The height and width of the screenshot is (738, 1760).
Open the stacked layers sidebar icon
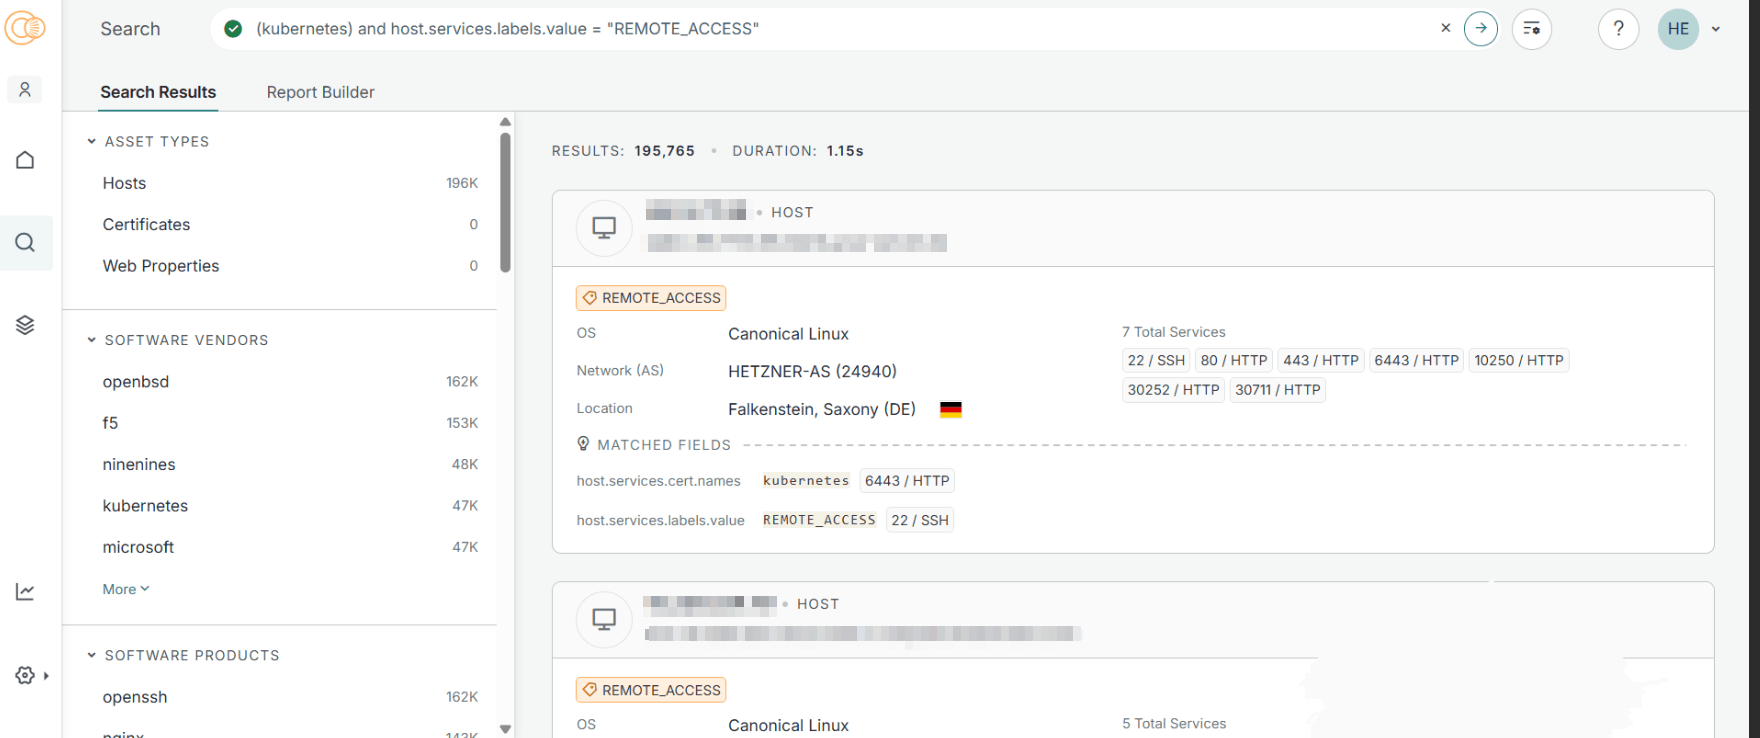point(25,325)
